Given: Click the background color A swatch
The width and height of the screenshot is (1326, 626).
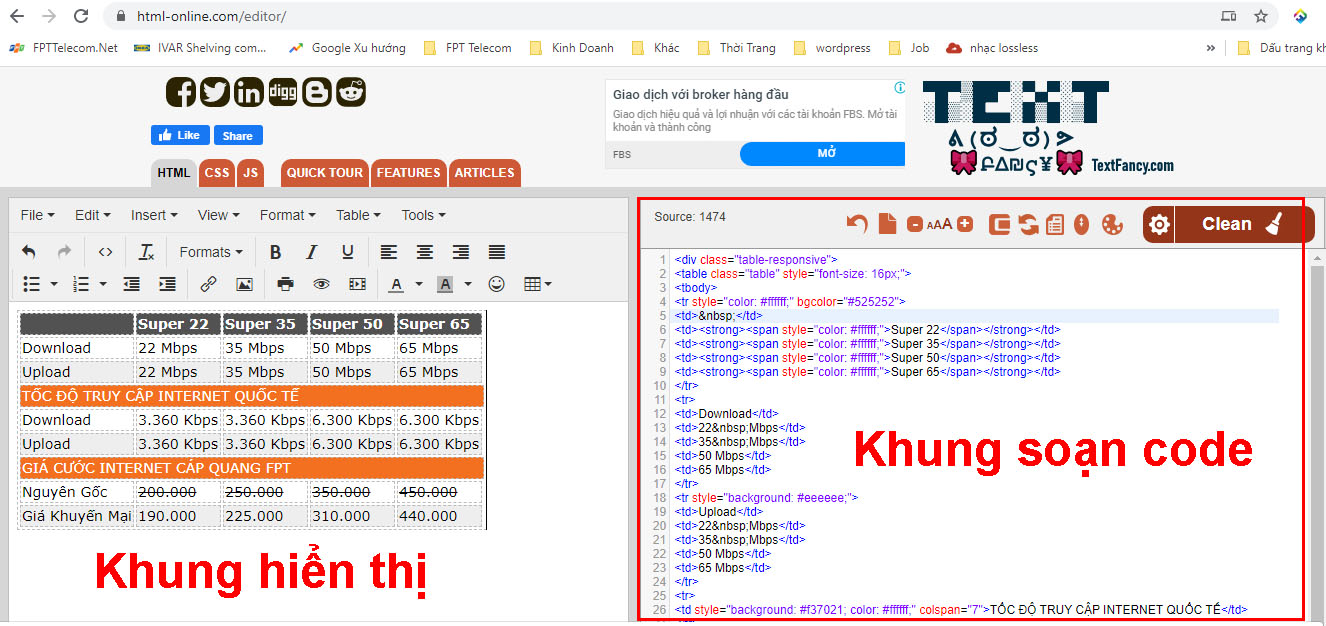Looking at the screenshot, I should tap(444, 284).
